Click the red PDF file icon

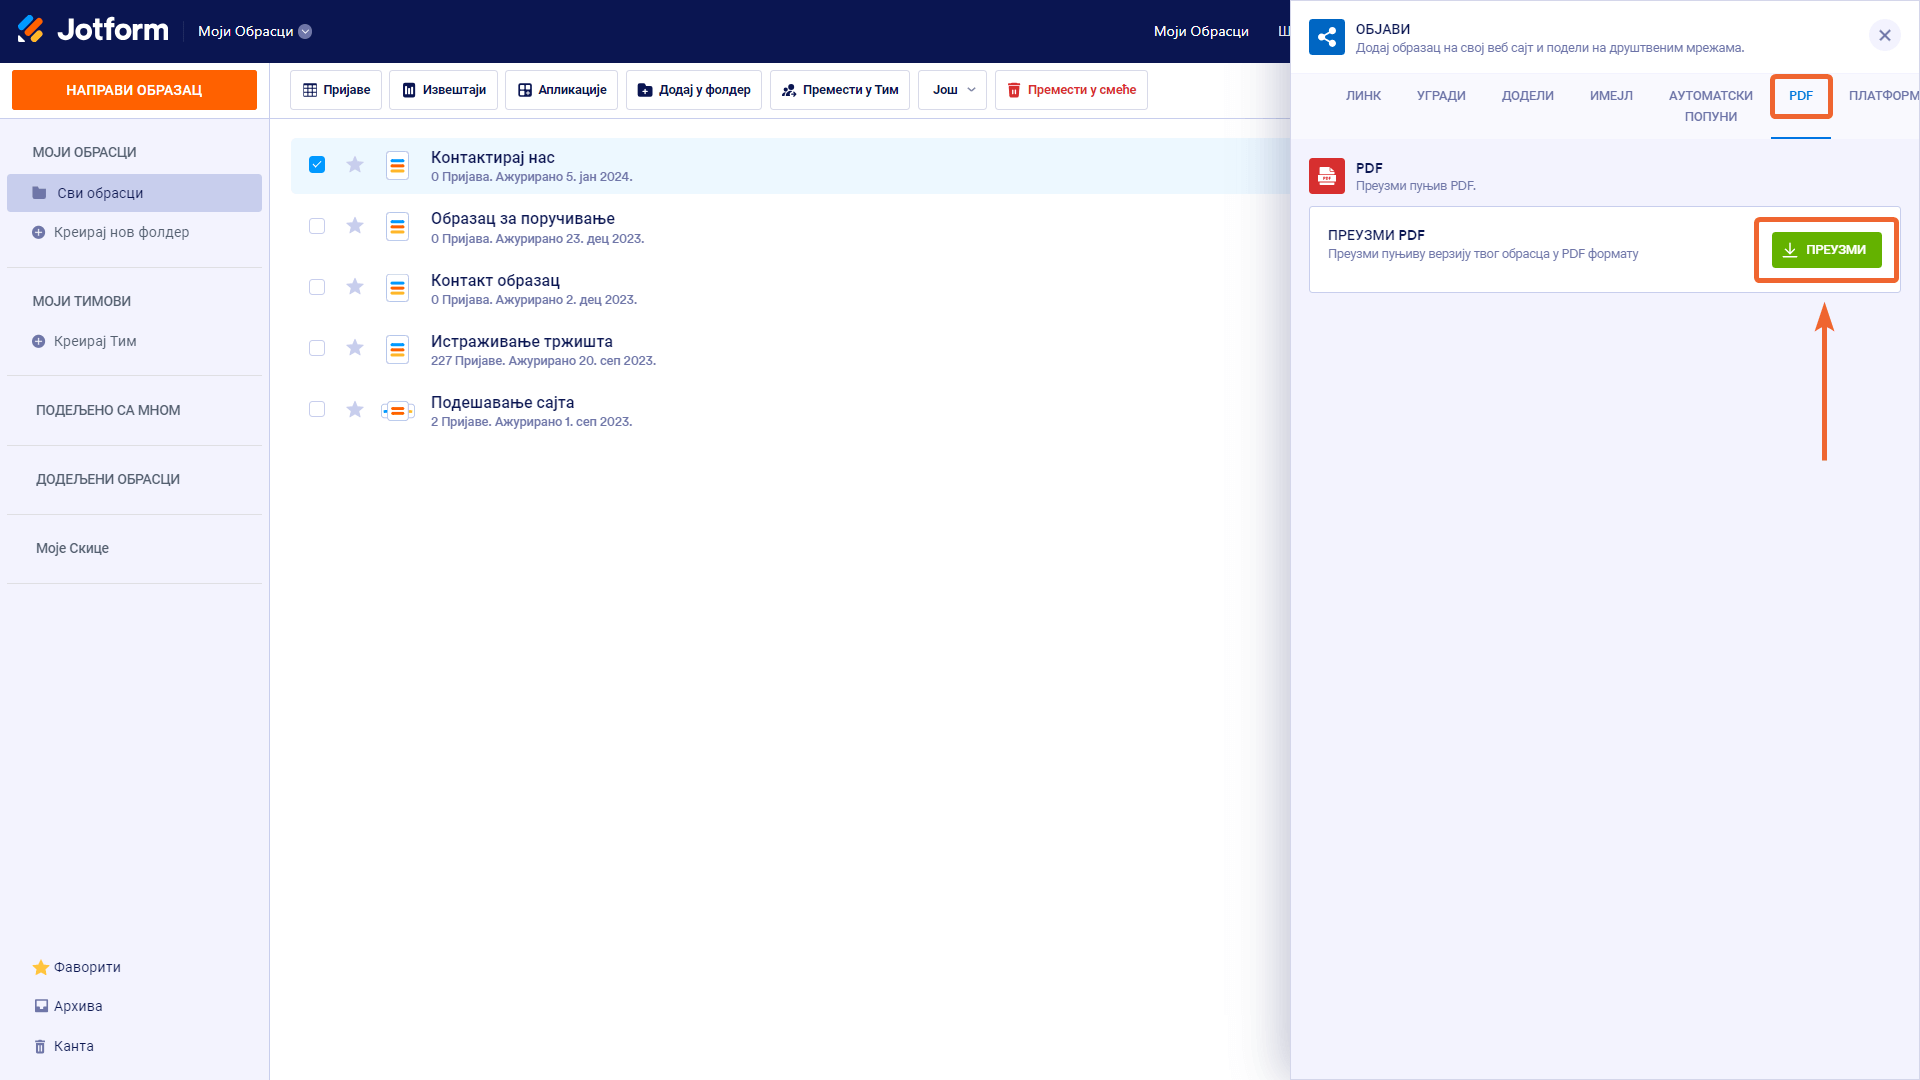pyautogui.click(x=1327, y=176)
